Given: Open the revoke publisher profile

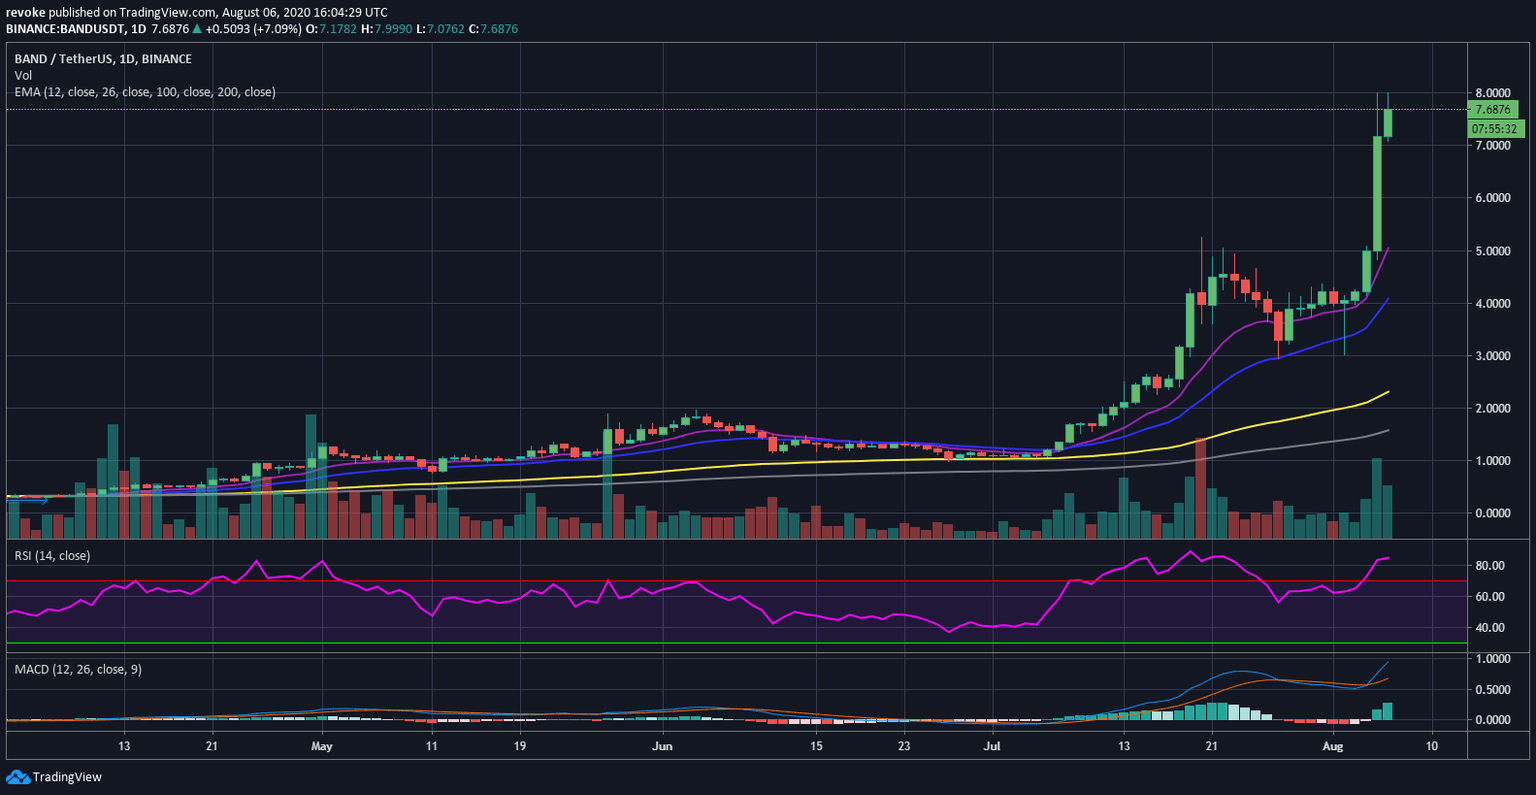Looking at the screenshot, I should [23, 13].
